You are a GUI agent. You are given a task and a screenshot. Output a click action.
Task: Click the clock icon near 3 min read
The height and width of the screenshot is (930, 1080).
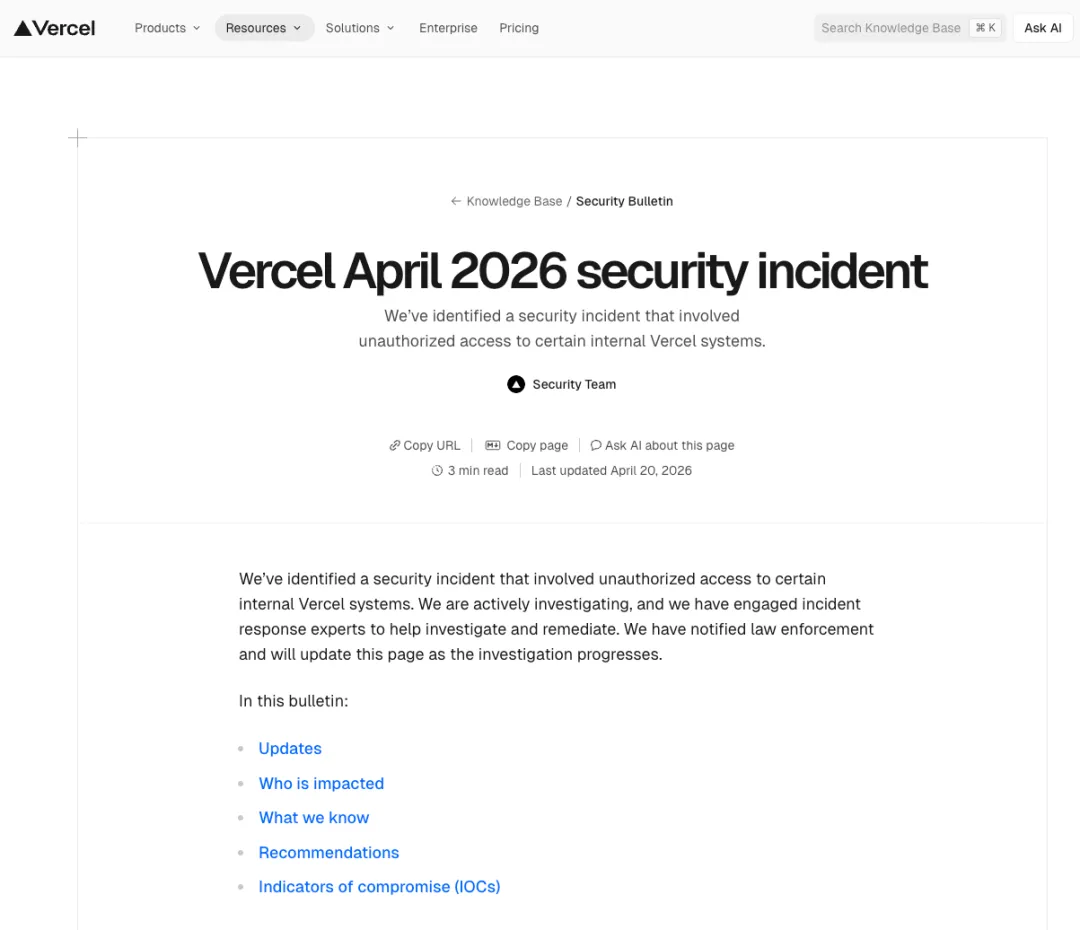(437, 471)
